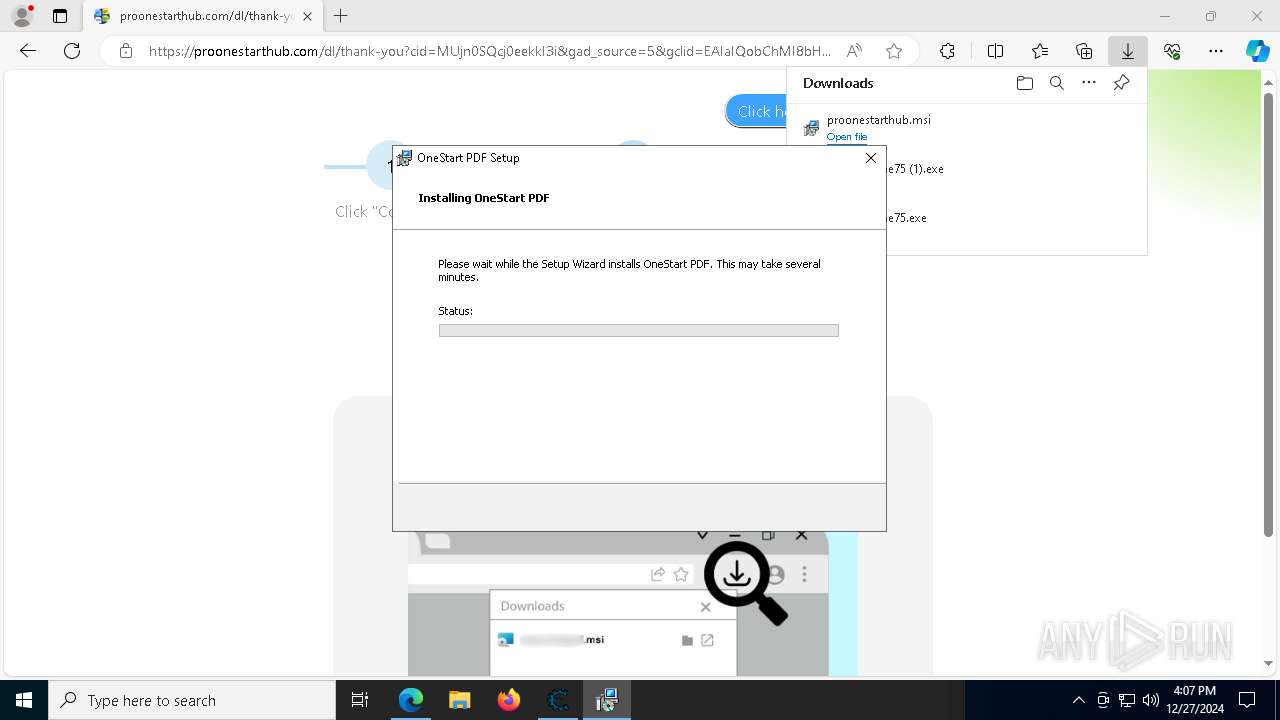View site information lock icon

point(126,51)
